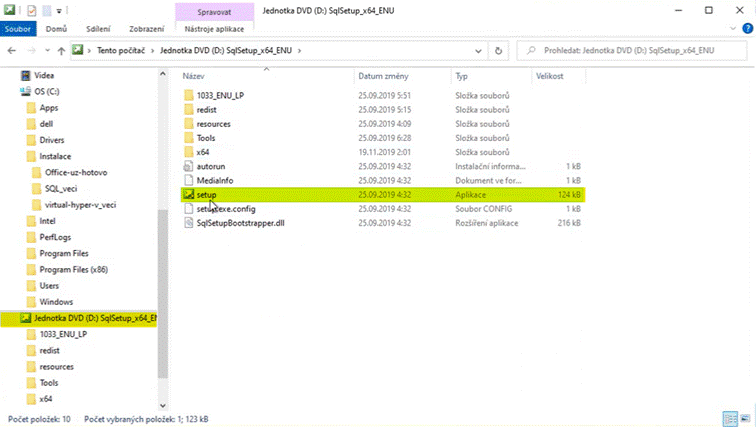Screen dimensions: 756x427
Task: Click the Jednotka DVD breadcrumb in address bar
Action: pyautogui.click(x=226, y=50)
